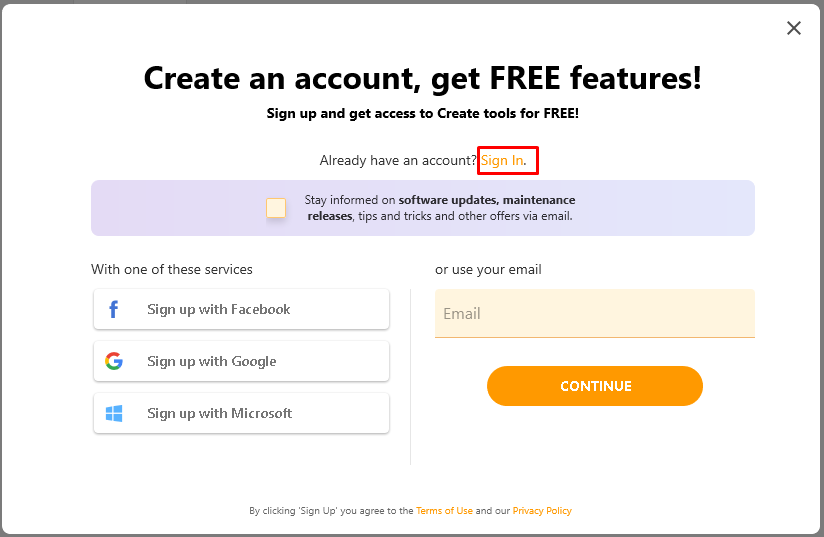Click the 'With one of these services' label
This screenshot has height=537, width=824.
pos(172,270)
